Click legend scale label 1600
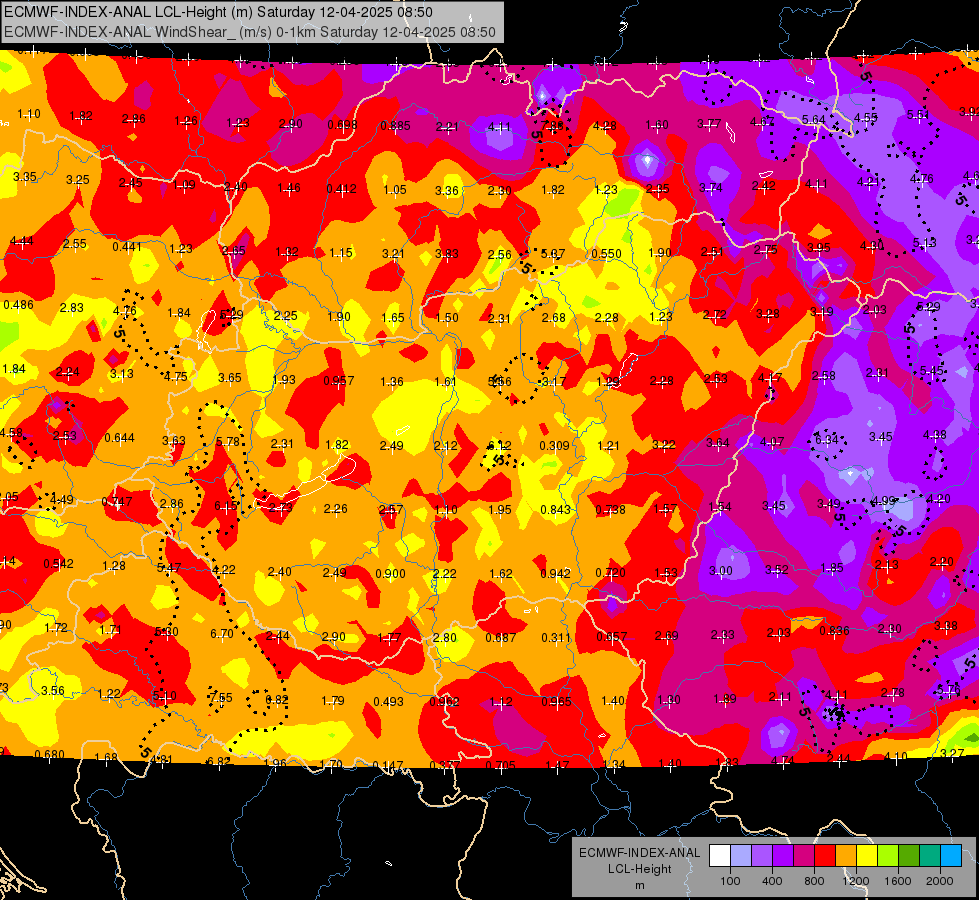The image size is (979, 900). tap(898, 881)
